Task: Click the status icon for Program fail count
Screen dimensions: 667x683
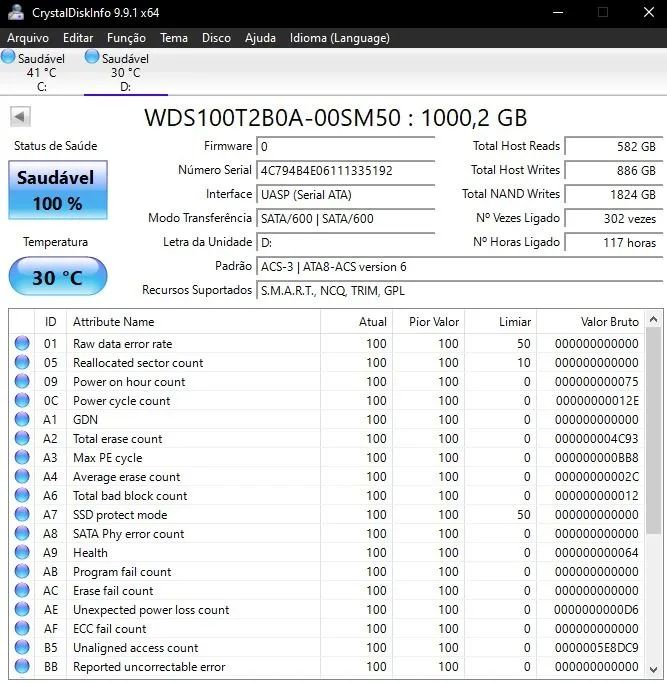Action: tap(22, 571)
